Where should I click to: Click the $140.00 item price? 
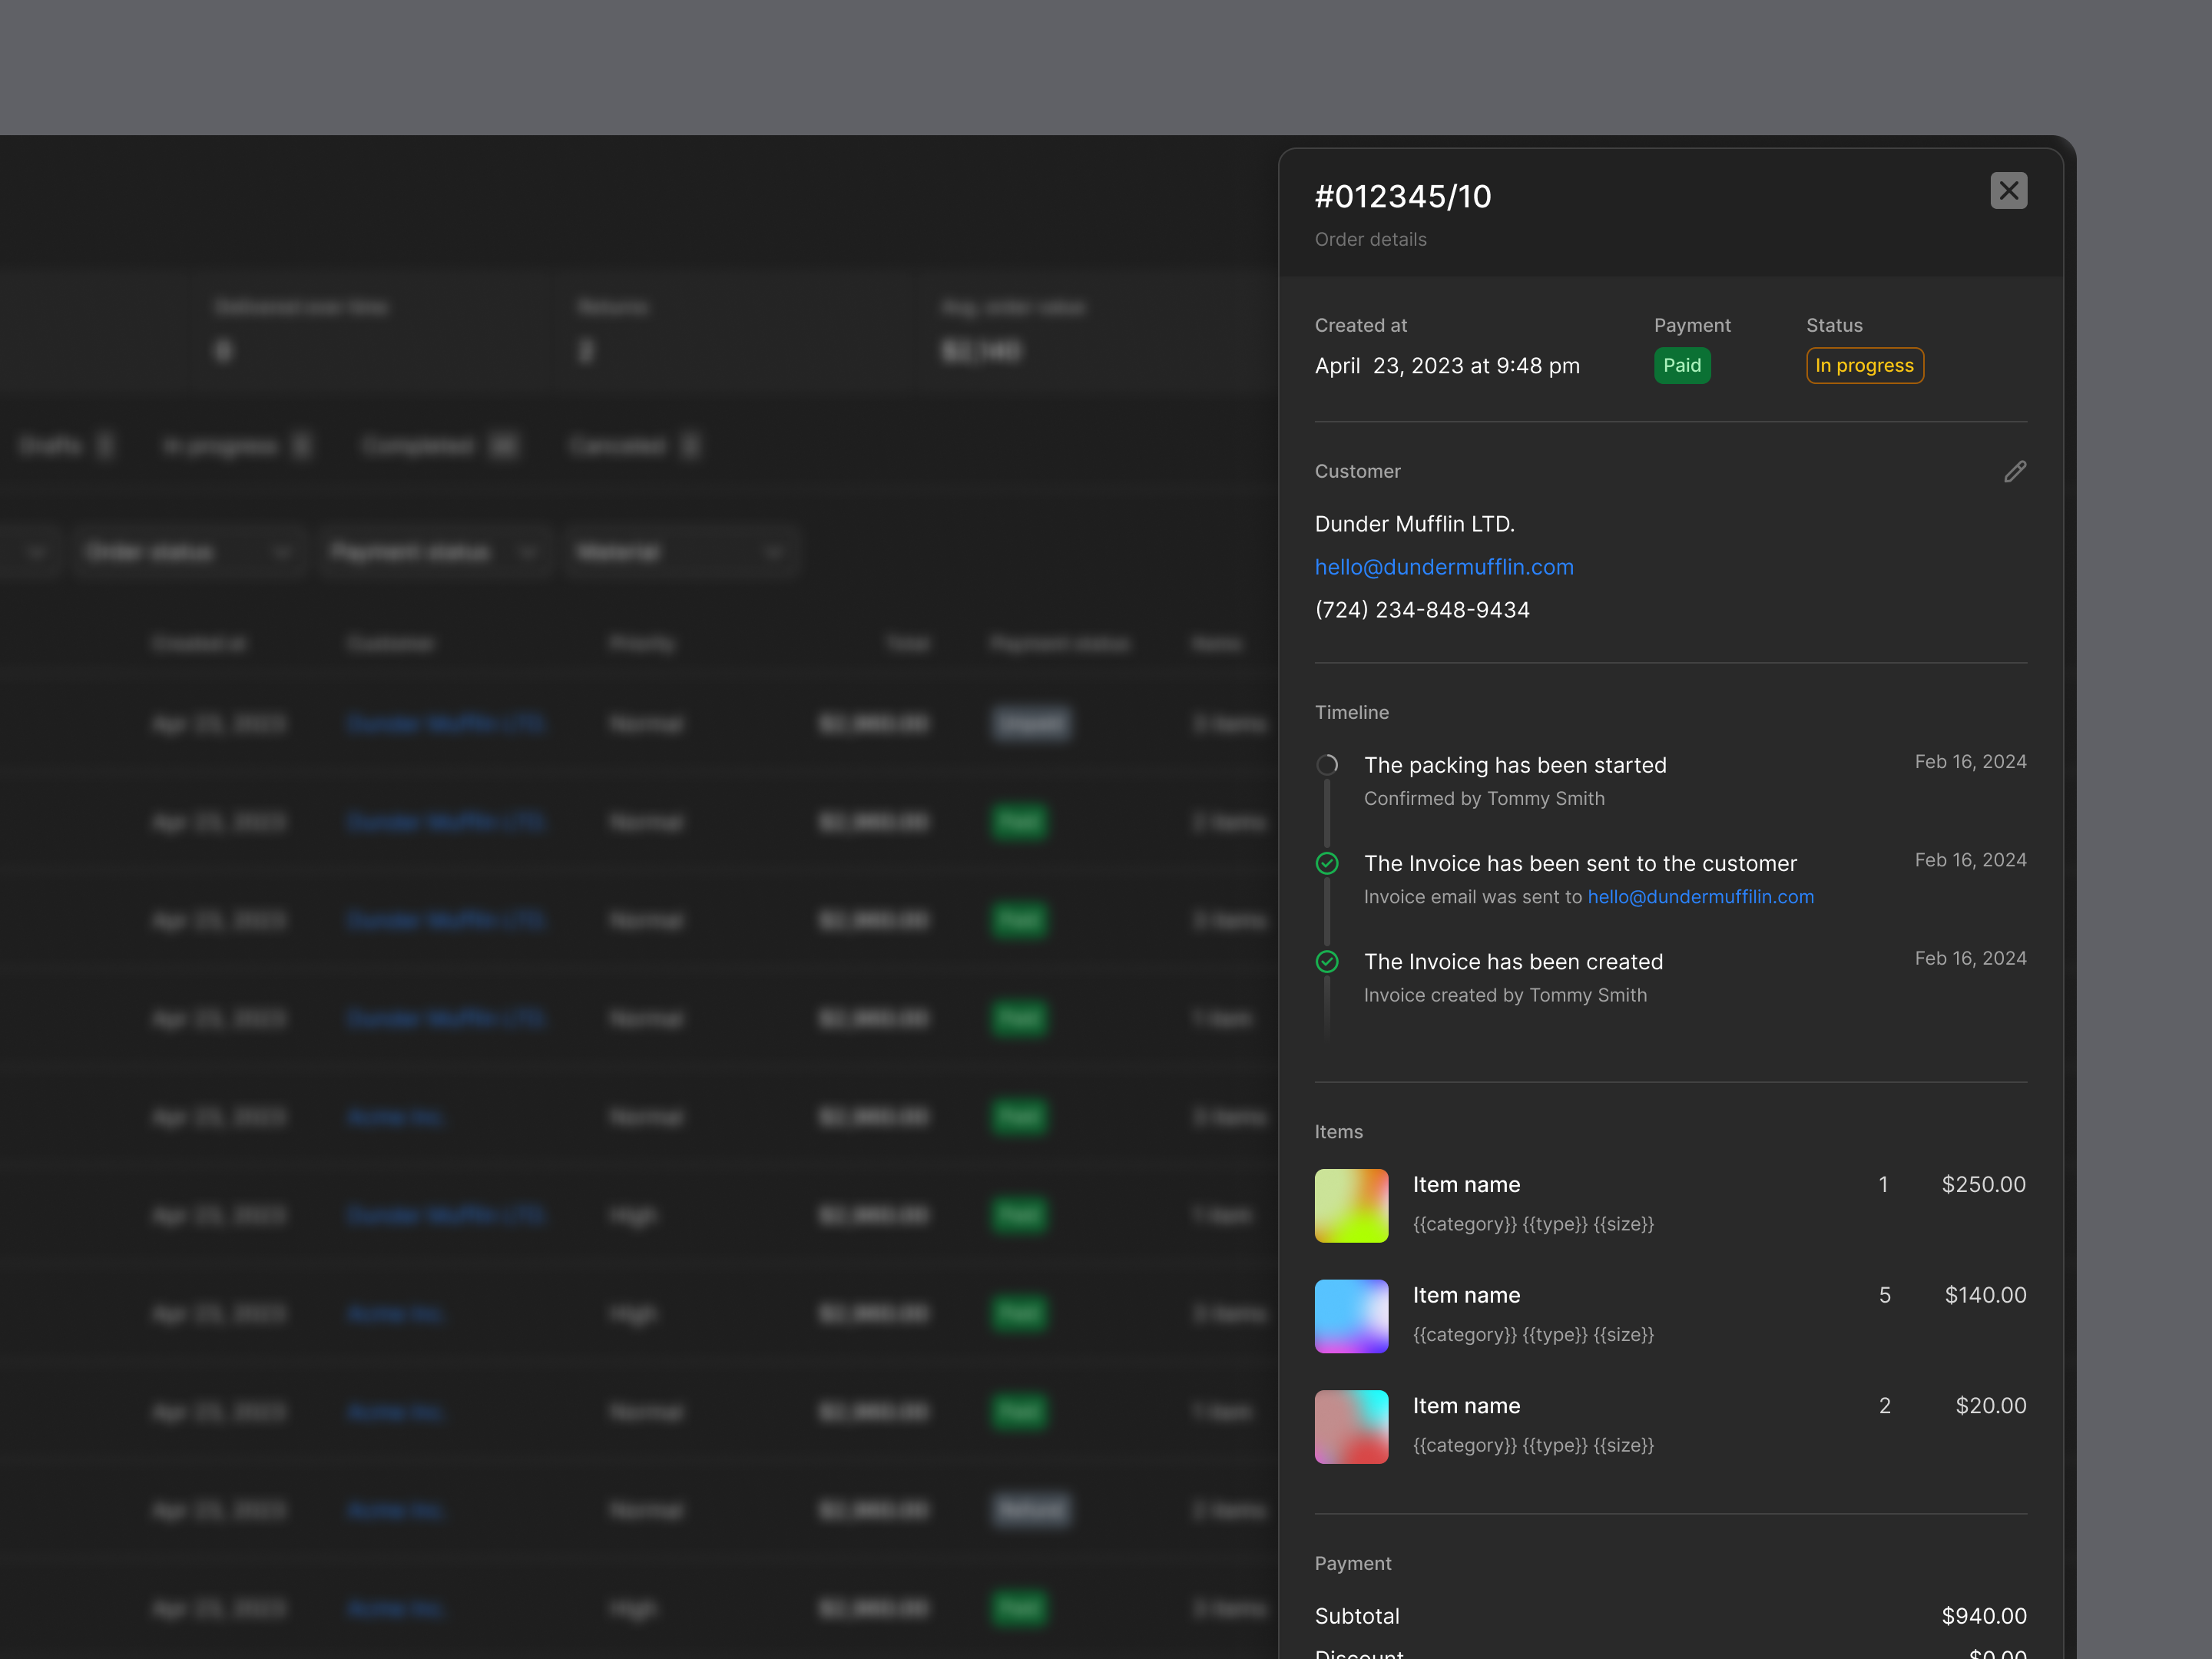(1985, 1295)
